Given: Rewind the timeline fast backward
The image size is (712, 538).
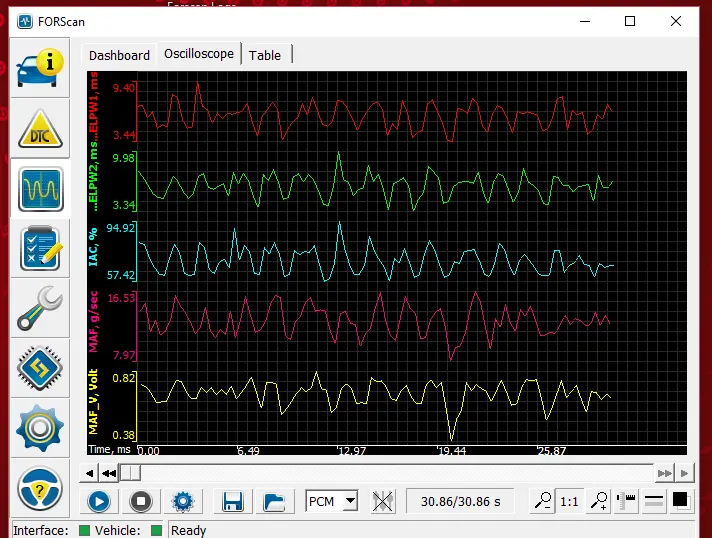Looking at the screenshot, I should point(109,474).
